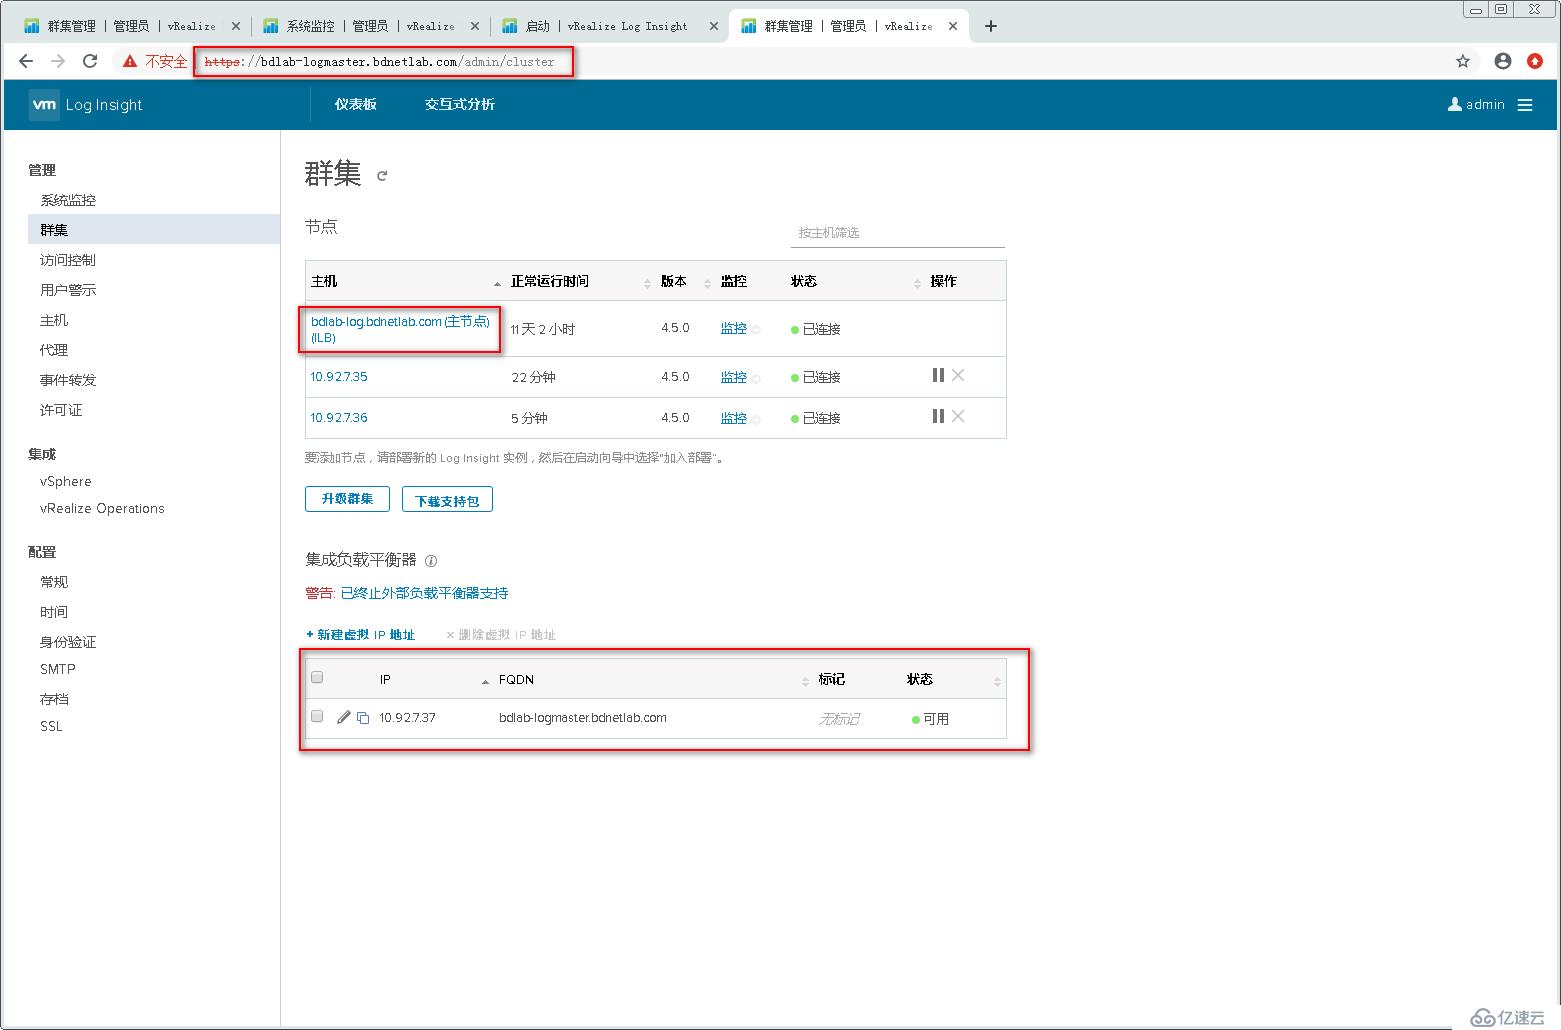Switch to 启动 vRealize Log Insight tab

coord(608,26)
